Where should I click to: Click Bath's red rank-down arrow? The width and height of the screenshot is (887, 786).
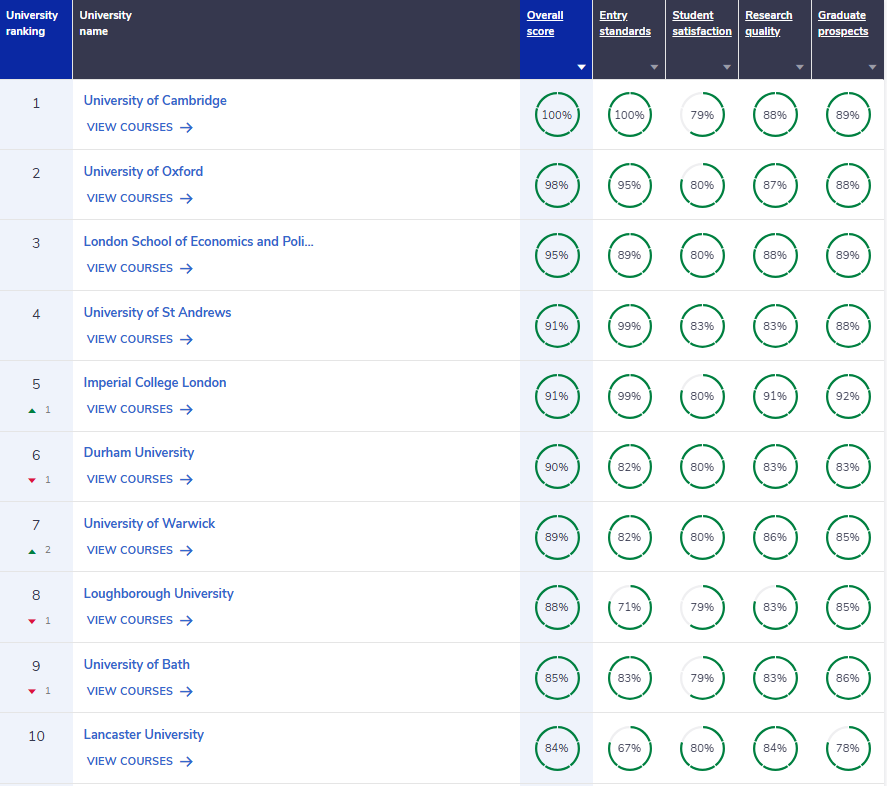click(x=32, y=691)
